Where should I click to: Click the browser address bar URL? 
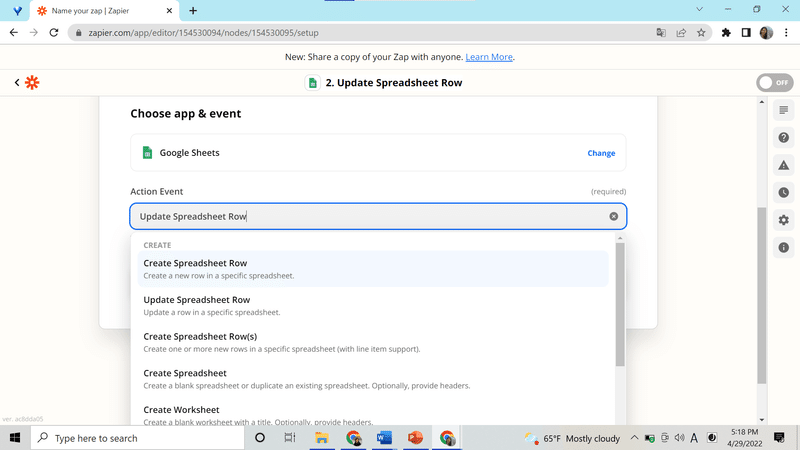204,33
